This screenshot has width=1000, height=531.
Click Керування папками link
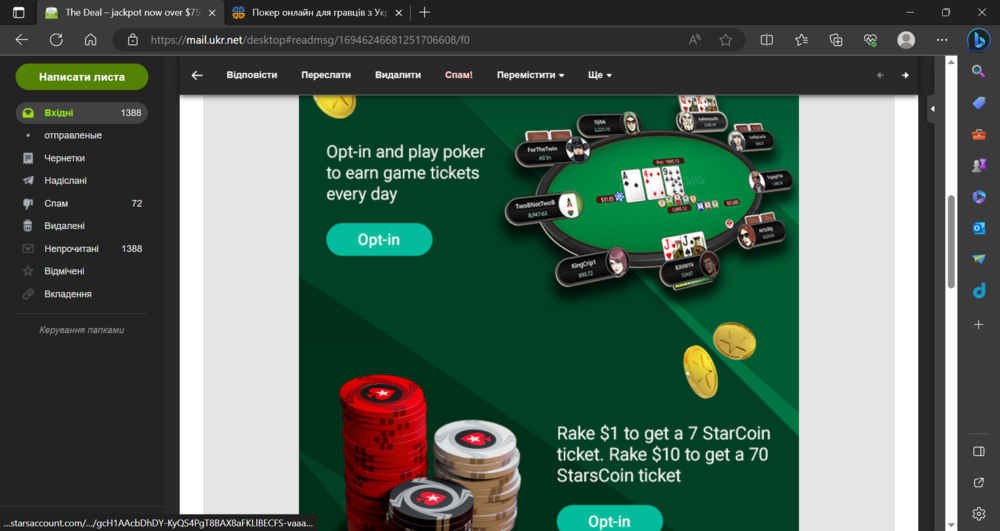(82, 330)
